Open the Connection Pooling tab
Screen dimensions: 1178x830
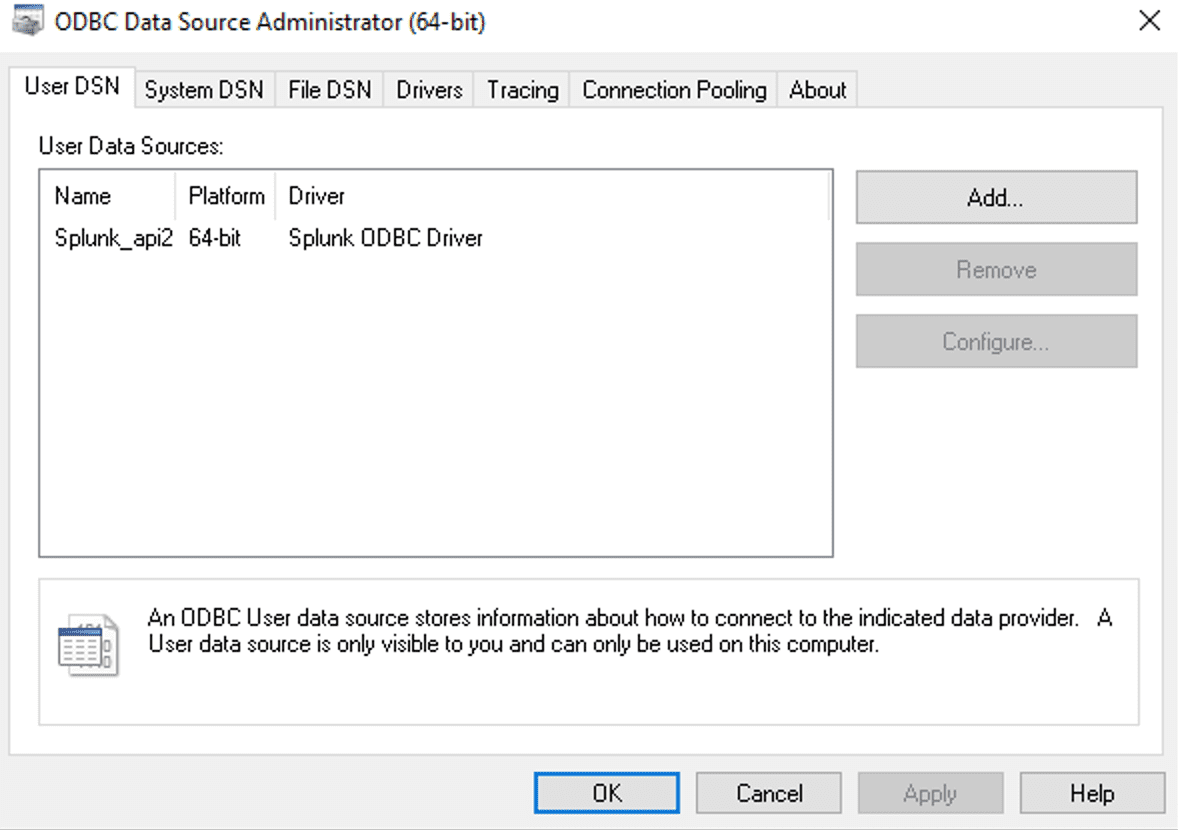(672, 89)
